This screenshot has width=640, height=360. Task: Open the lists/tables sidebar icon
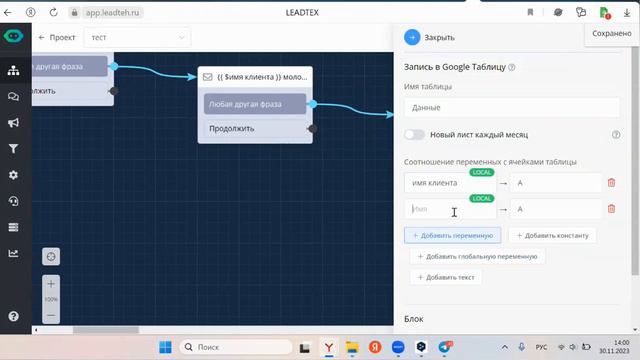click(x=13, y=227)
